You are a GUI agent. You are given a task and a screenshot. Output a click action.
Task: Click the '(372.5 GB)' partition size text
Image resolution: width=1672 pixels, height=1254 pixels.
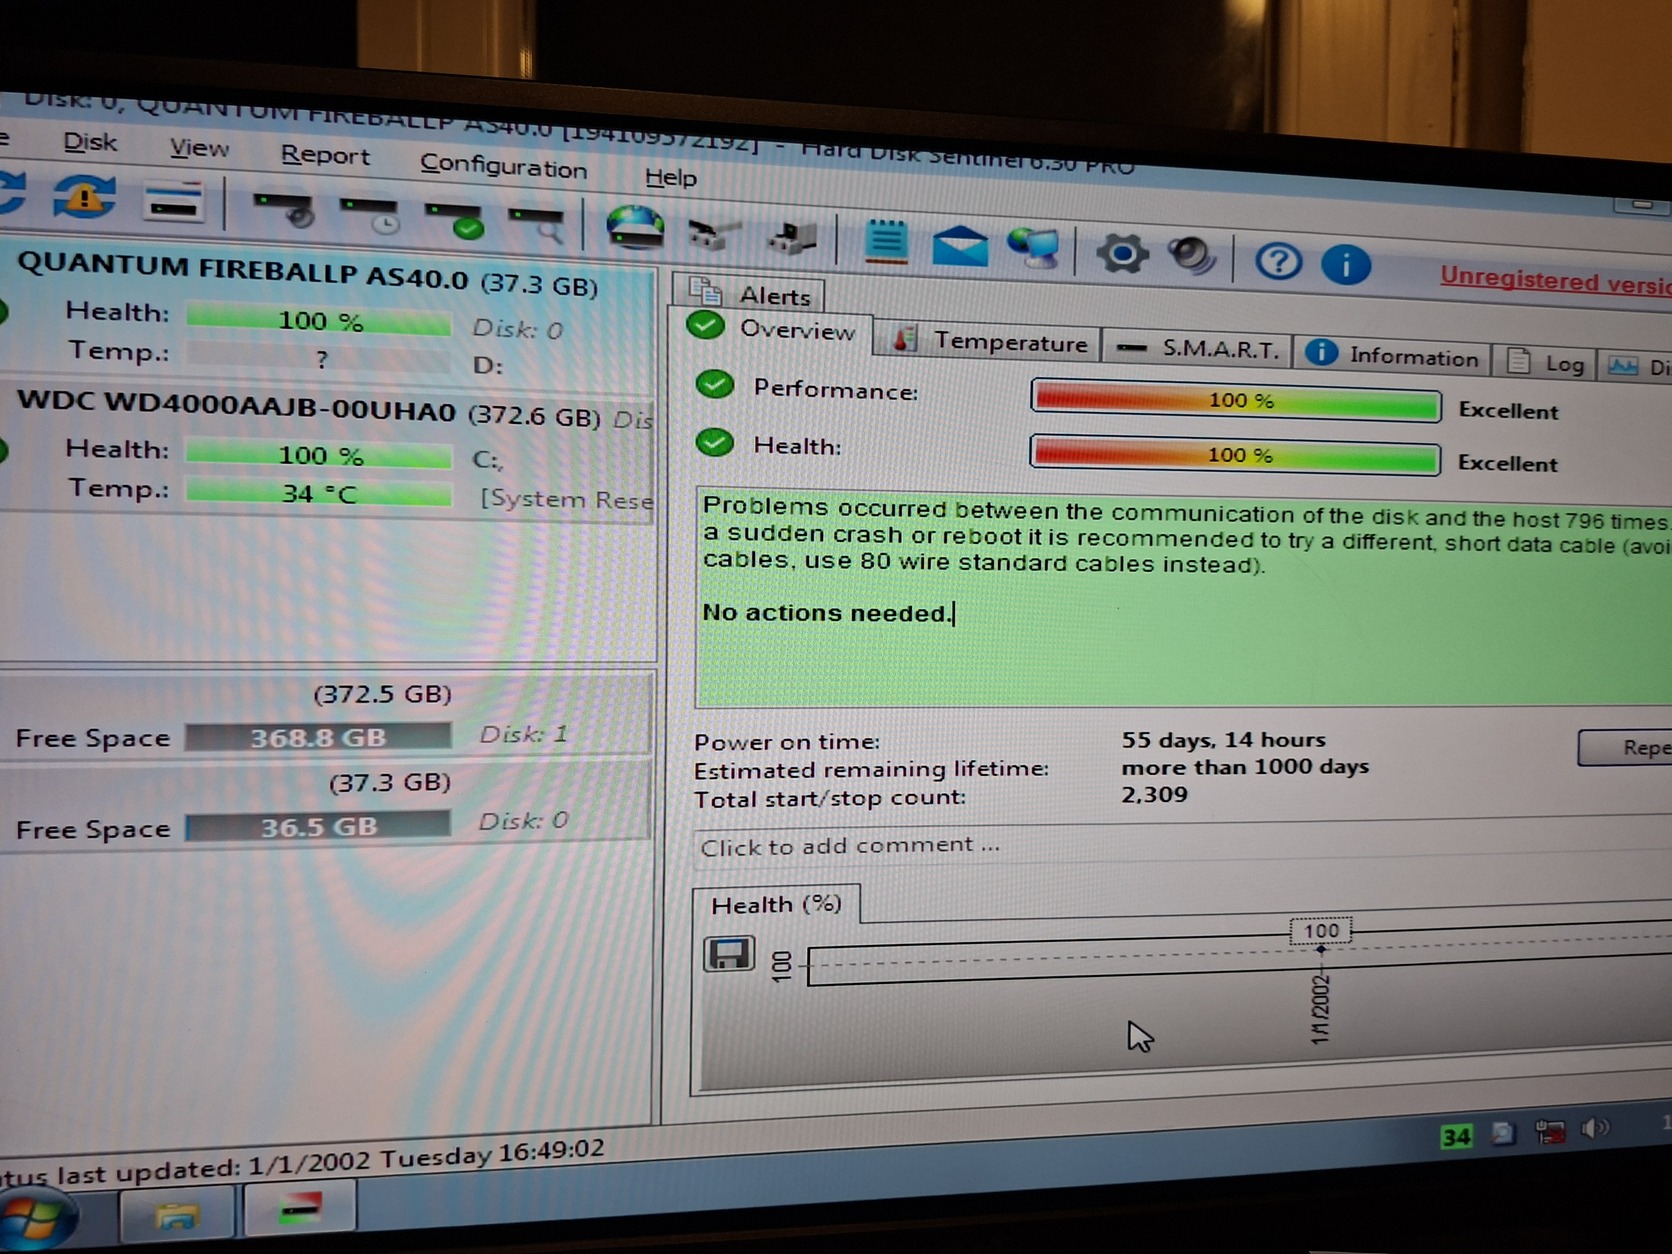[x=382, y=693]
